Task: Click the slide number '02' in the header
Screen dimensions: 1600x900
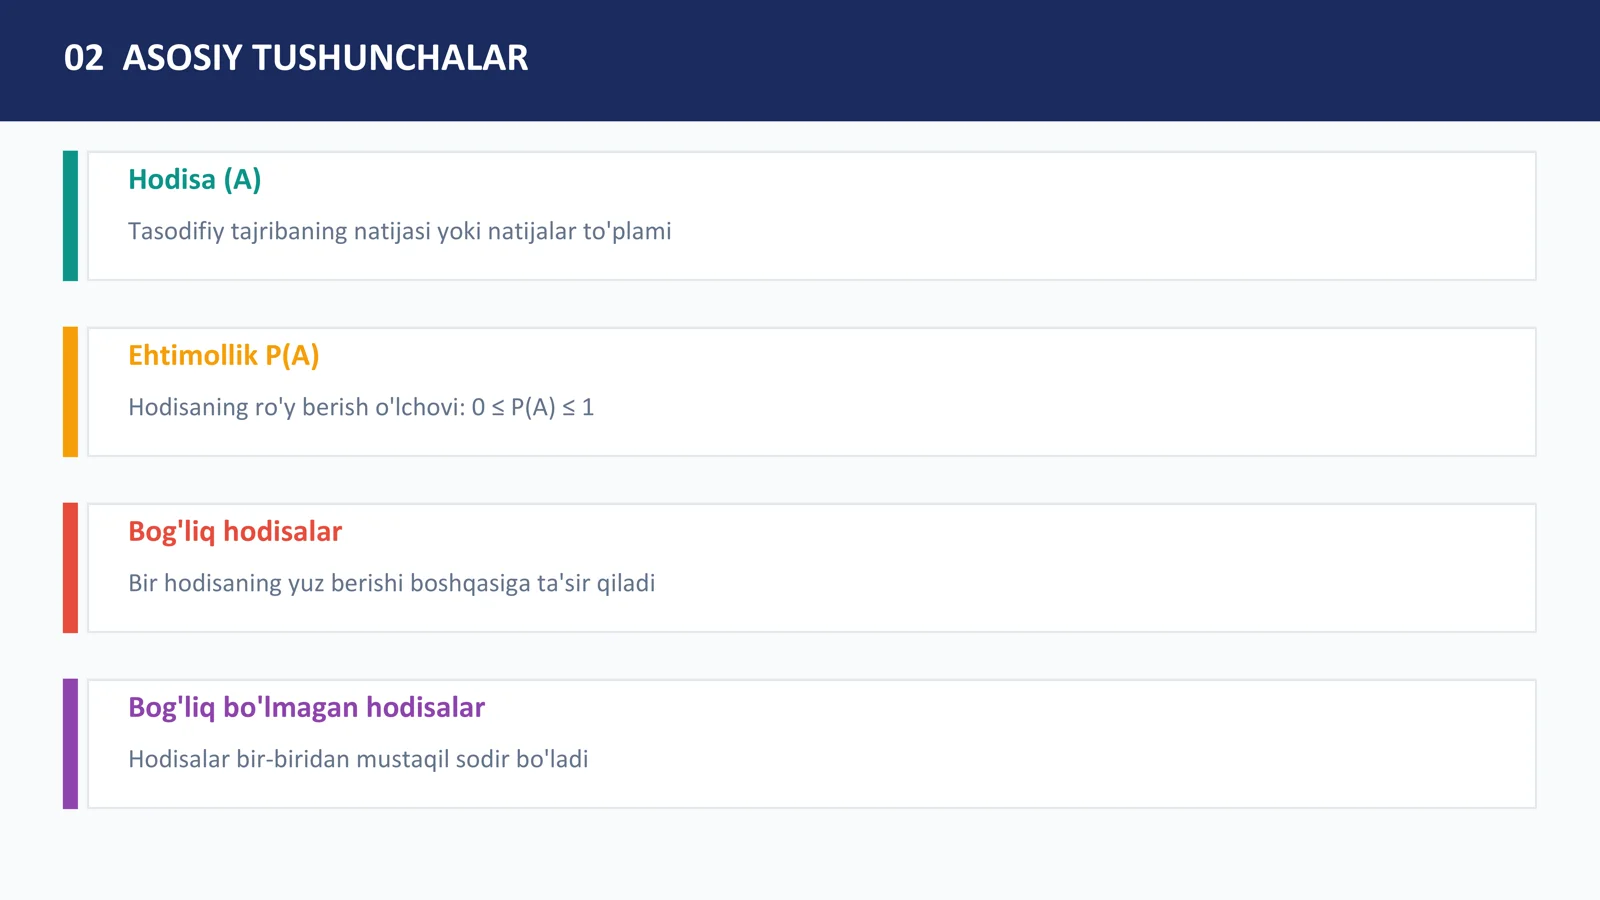Action: point(84,58)
